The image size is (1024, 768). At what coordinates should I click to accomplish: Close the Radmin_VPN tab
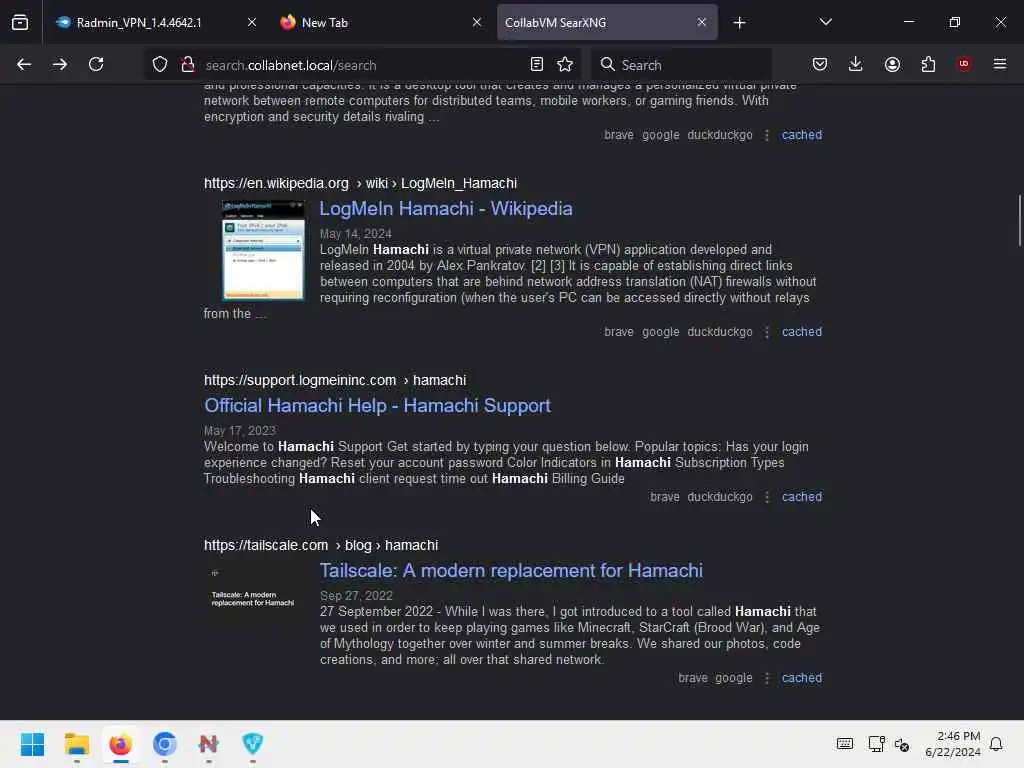[252, 22]
